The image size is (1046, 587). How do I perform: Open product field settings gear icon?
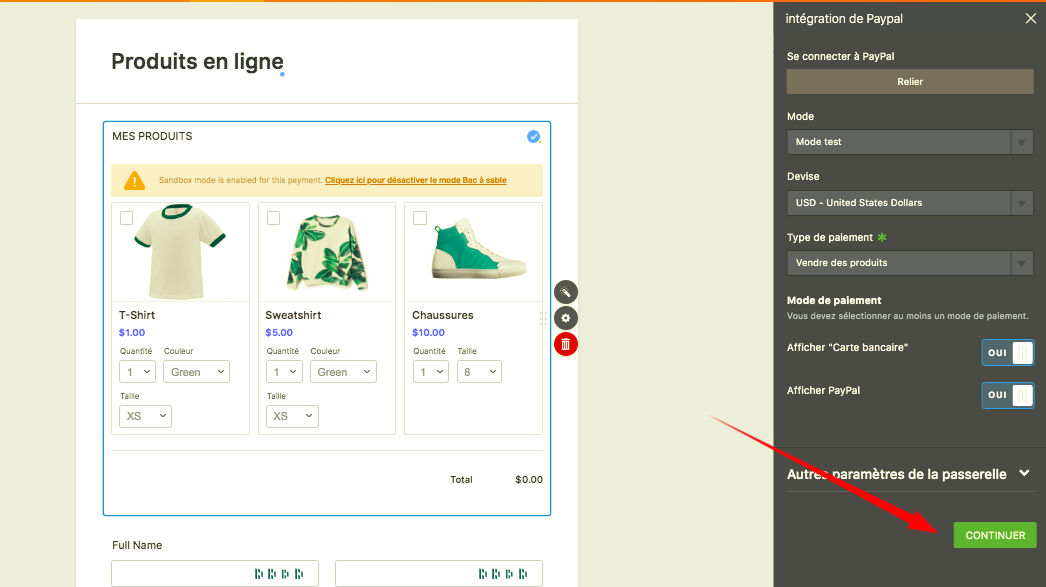566,318
